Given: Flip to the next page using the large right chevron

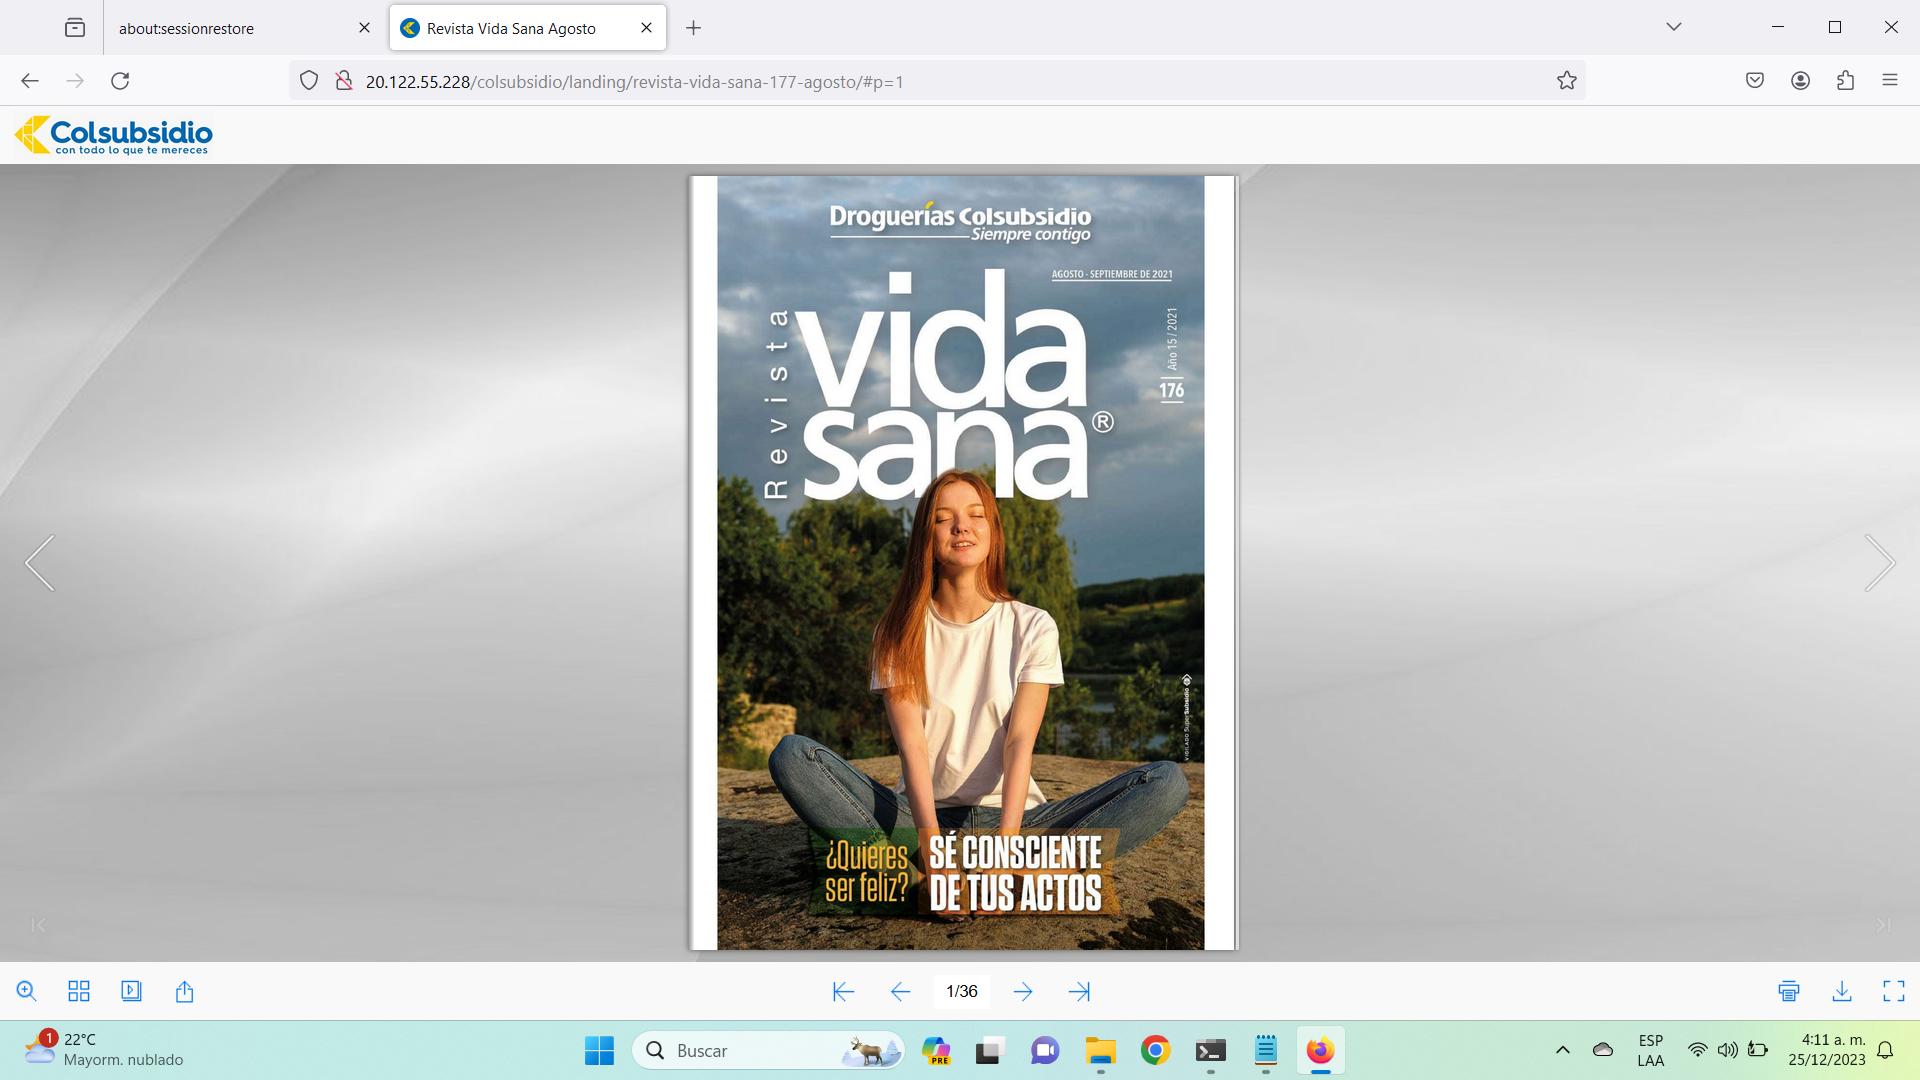Looking at the screenshot, I should (x=1879, y=563).
